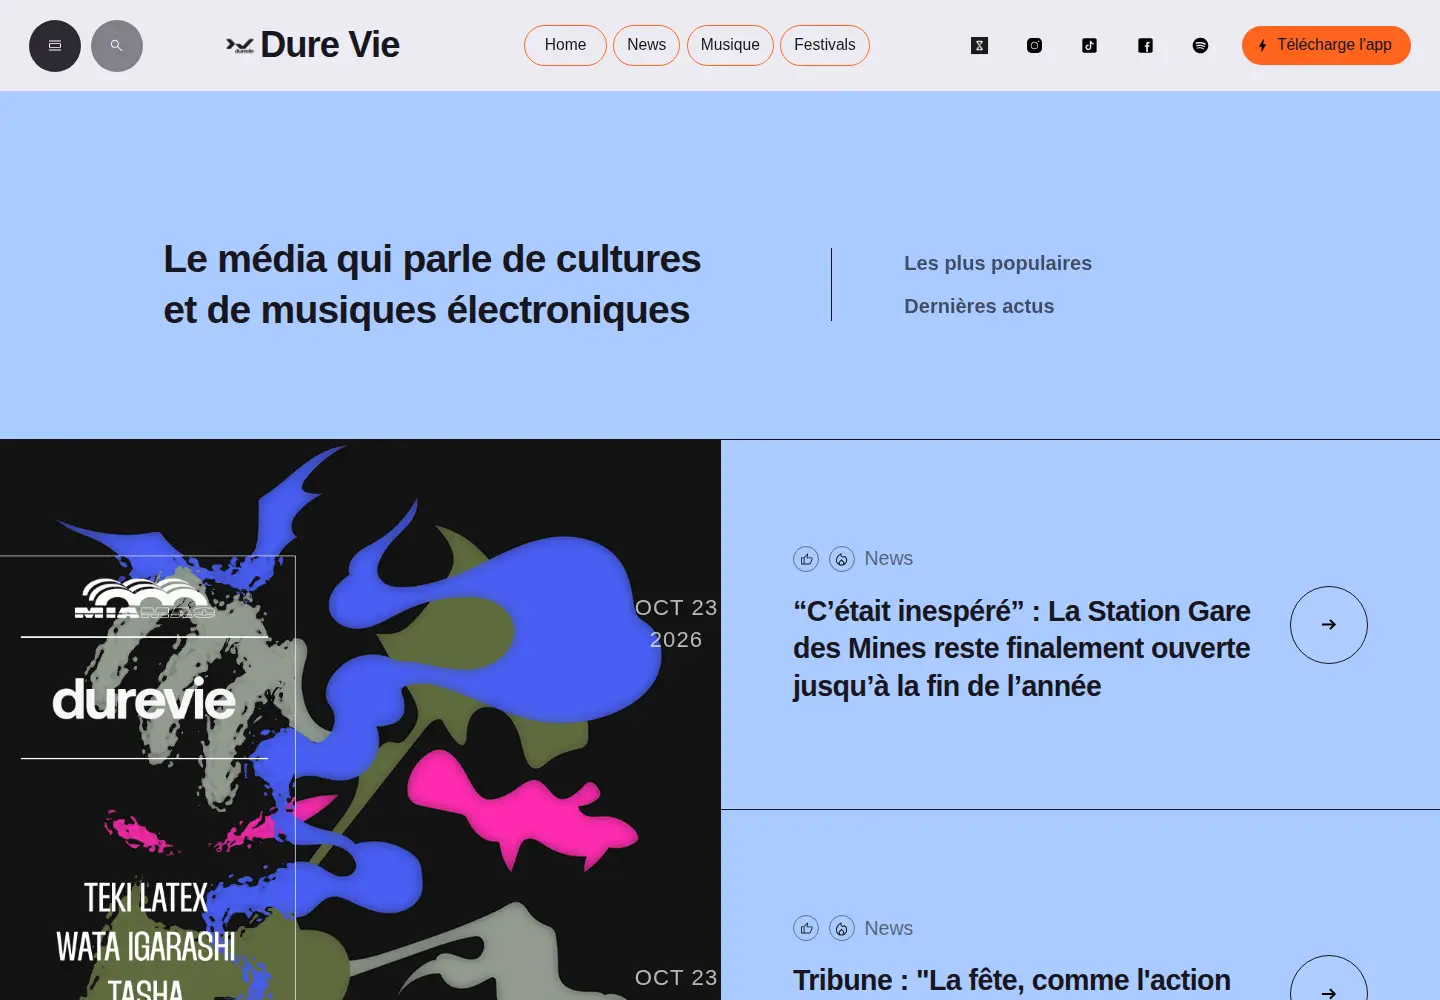Click the News tag on Tribune article
Image resolution: width=1440 pixels, height=1000 pixels.
coord(888,928)
